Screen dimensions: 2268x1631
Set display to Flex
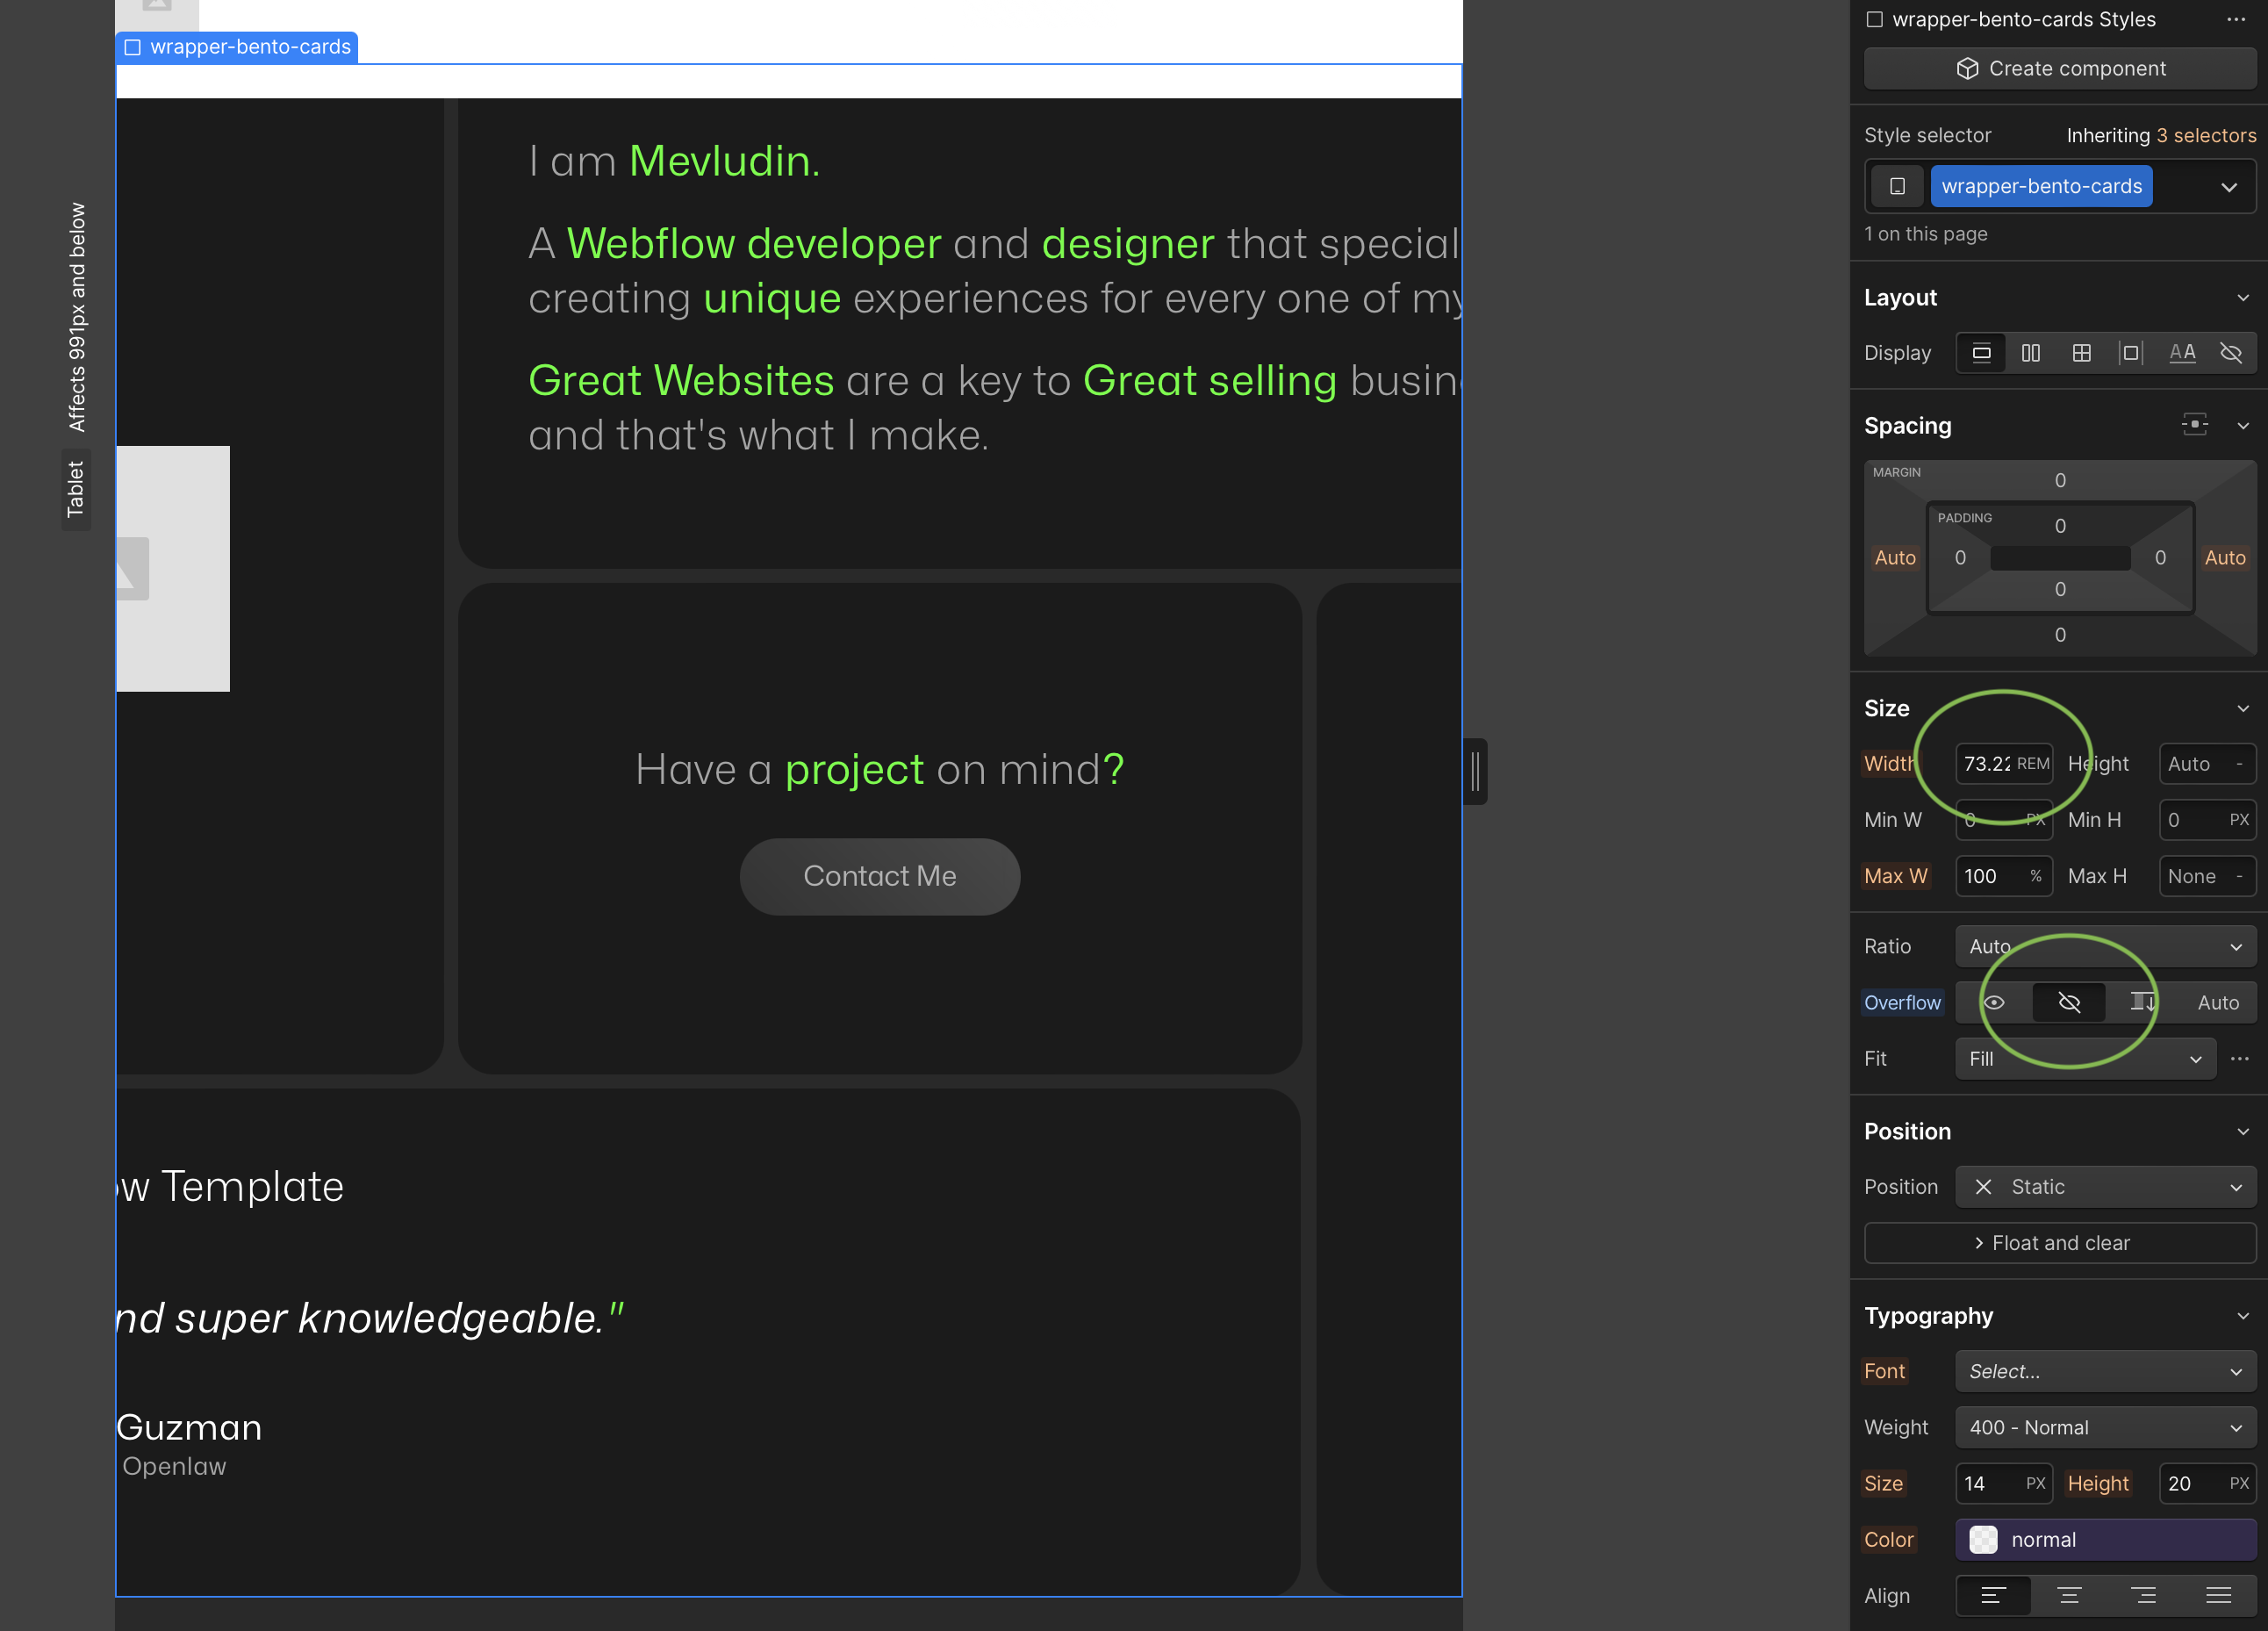point(2030,353)
